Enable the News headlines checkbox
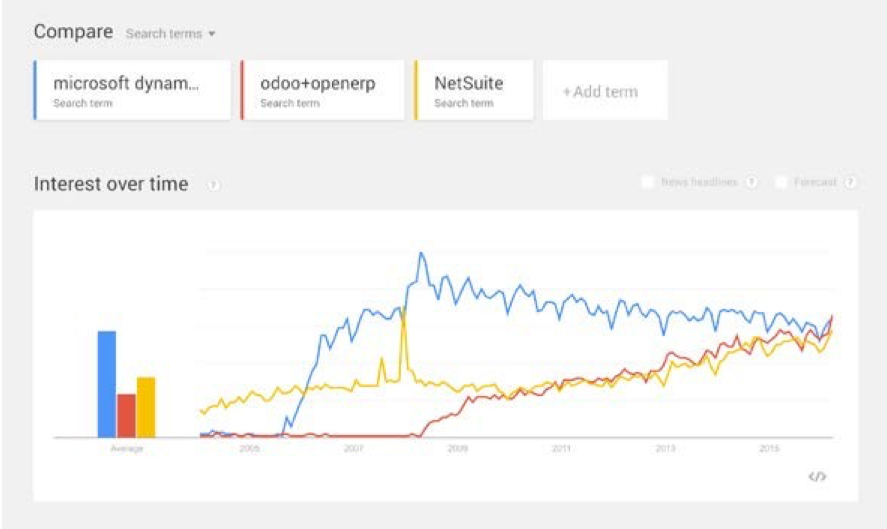The image size is (887, 529). pyautogui.click(x=648, y=182)
